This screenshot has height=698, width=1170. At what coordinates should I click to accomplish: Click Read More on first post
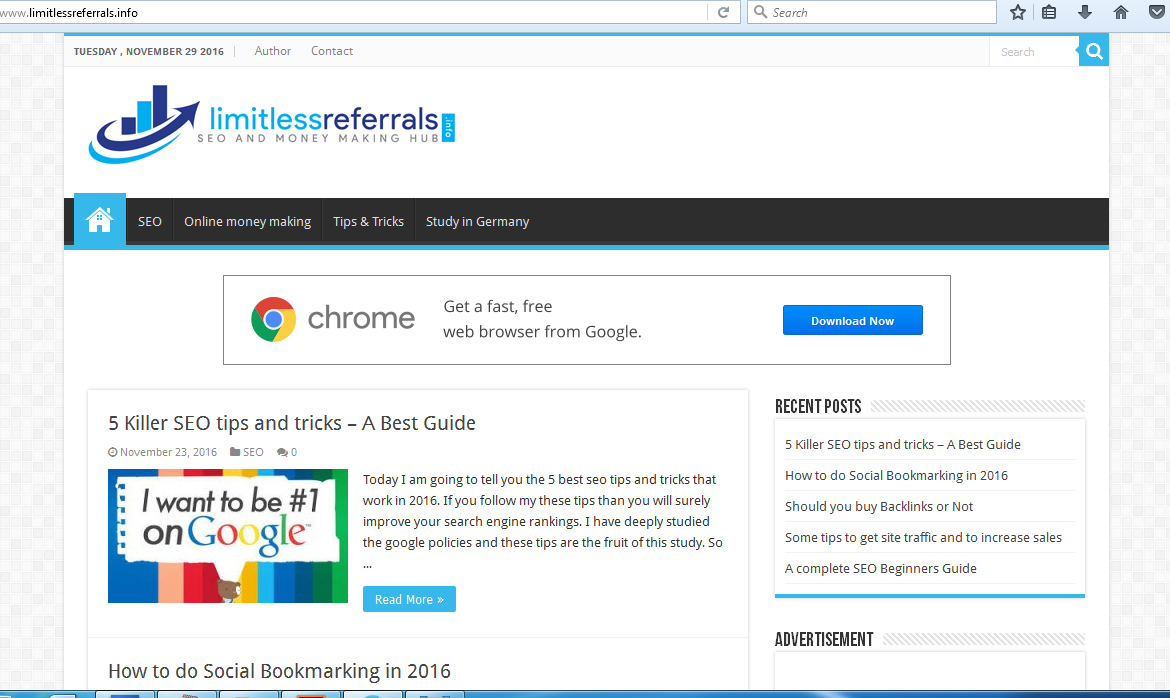point(409,599)
